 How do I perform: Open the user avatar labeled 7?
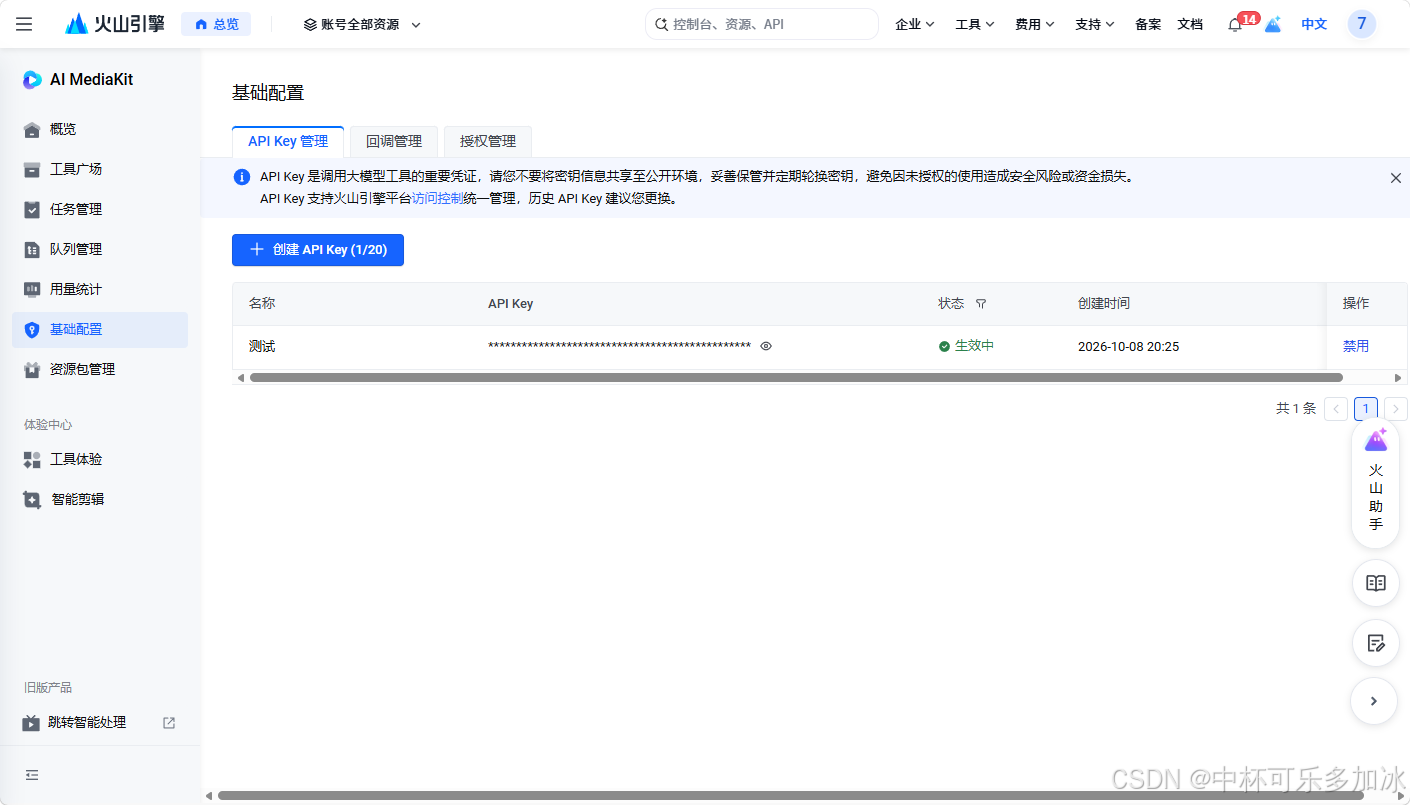pyautogui.click(x=1362, y=24)
